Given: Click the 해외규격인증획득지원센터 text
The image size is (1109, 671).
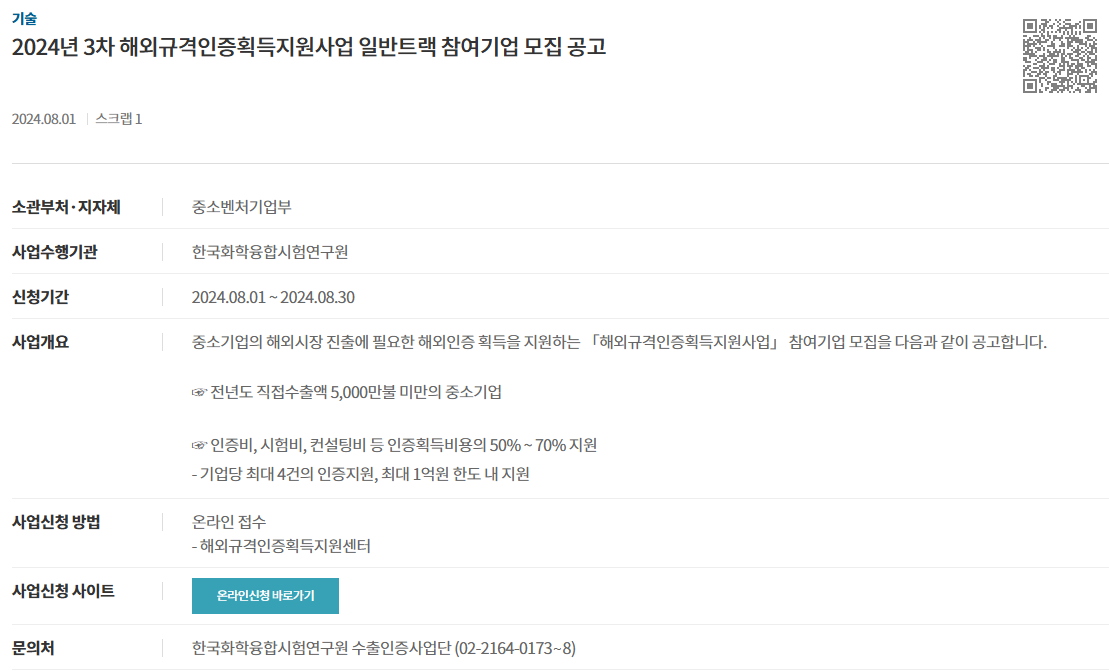Looking at the screenshot, I should [286, 546].
